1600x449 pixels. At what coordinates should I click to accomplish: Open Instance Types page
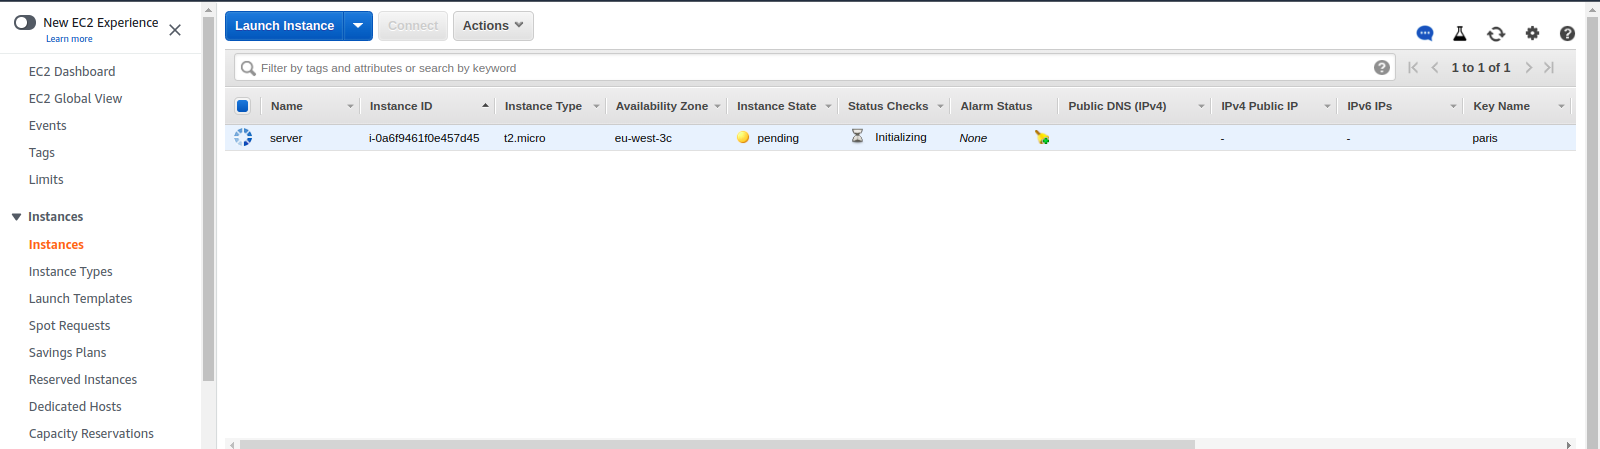click(x=71, y=271)
